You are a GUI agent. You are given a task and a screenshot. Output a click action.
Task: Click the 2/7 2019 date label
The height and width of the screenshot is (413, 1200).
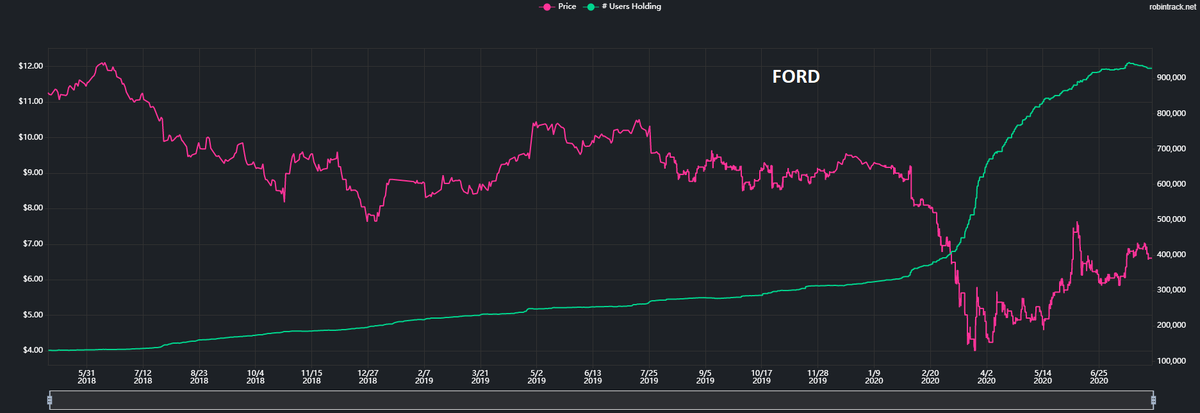click(424, 376)
